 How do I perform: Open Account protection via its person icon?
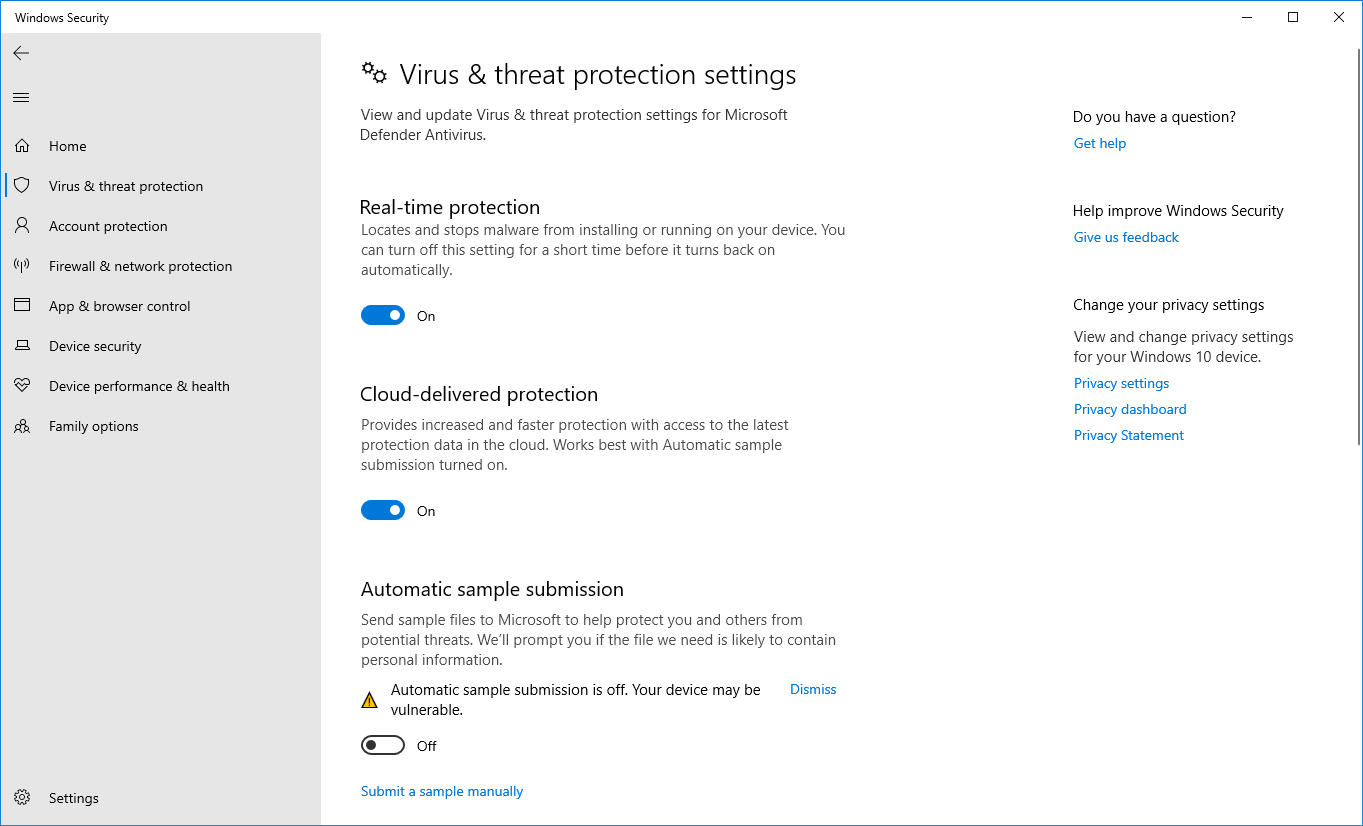click(x=22, y=225)
